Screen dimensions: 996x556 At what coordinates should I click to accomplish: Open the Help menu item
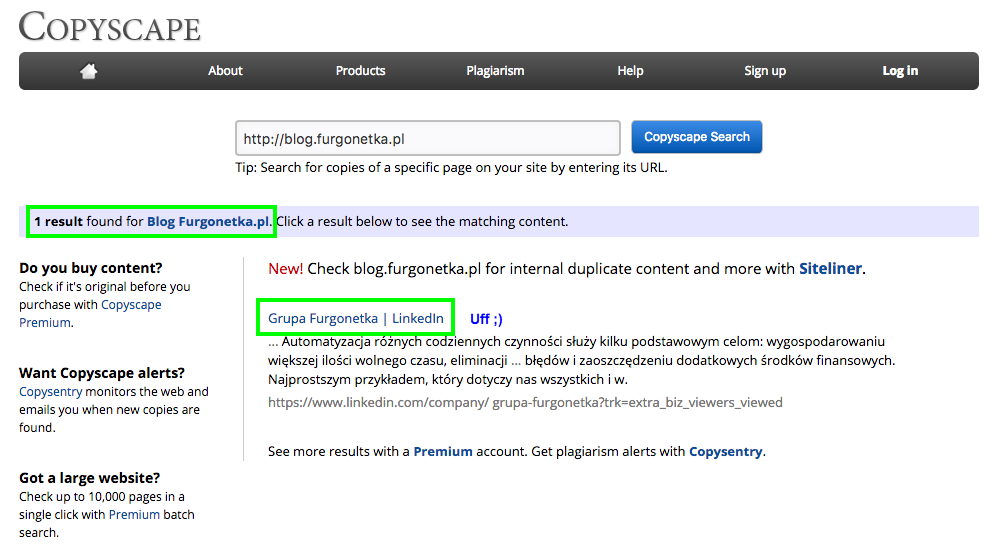click(630, 71)
